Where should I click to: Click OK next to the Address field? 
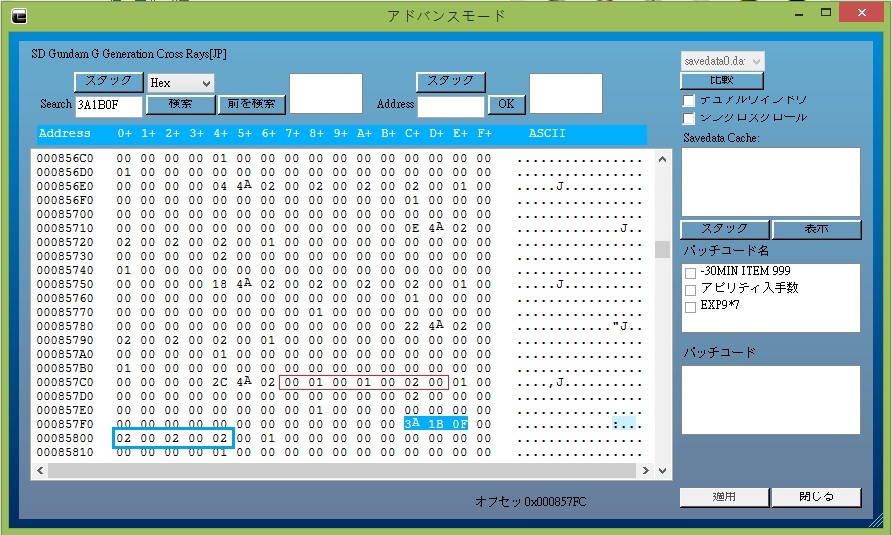pyautogui.click(x=506, y=104)
